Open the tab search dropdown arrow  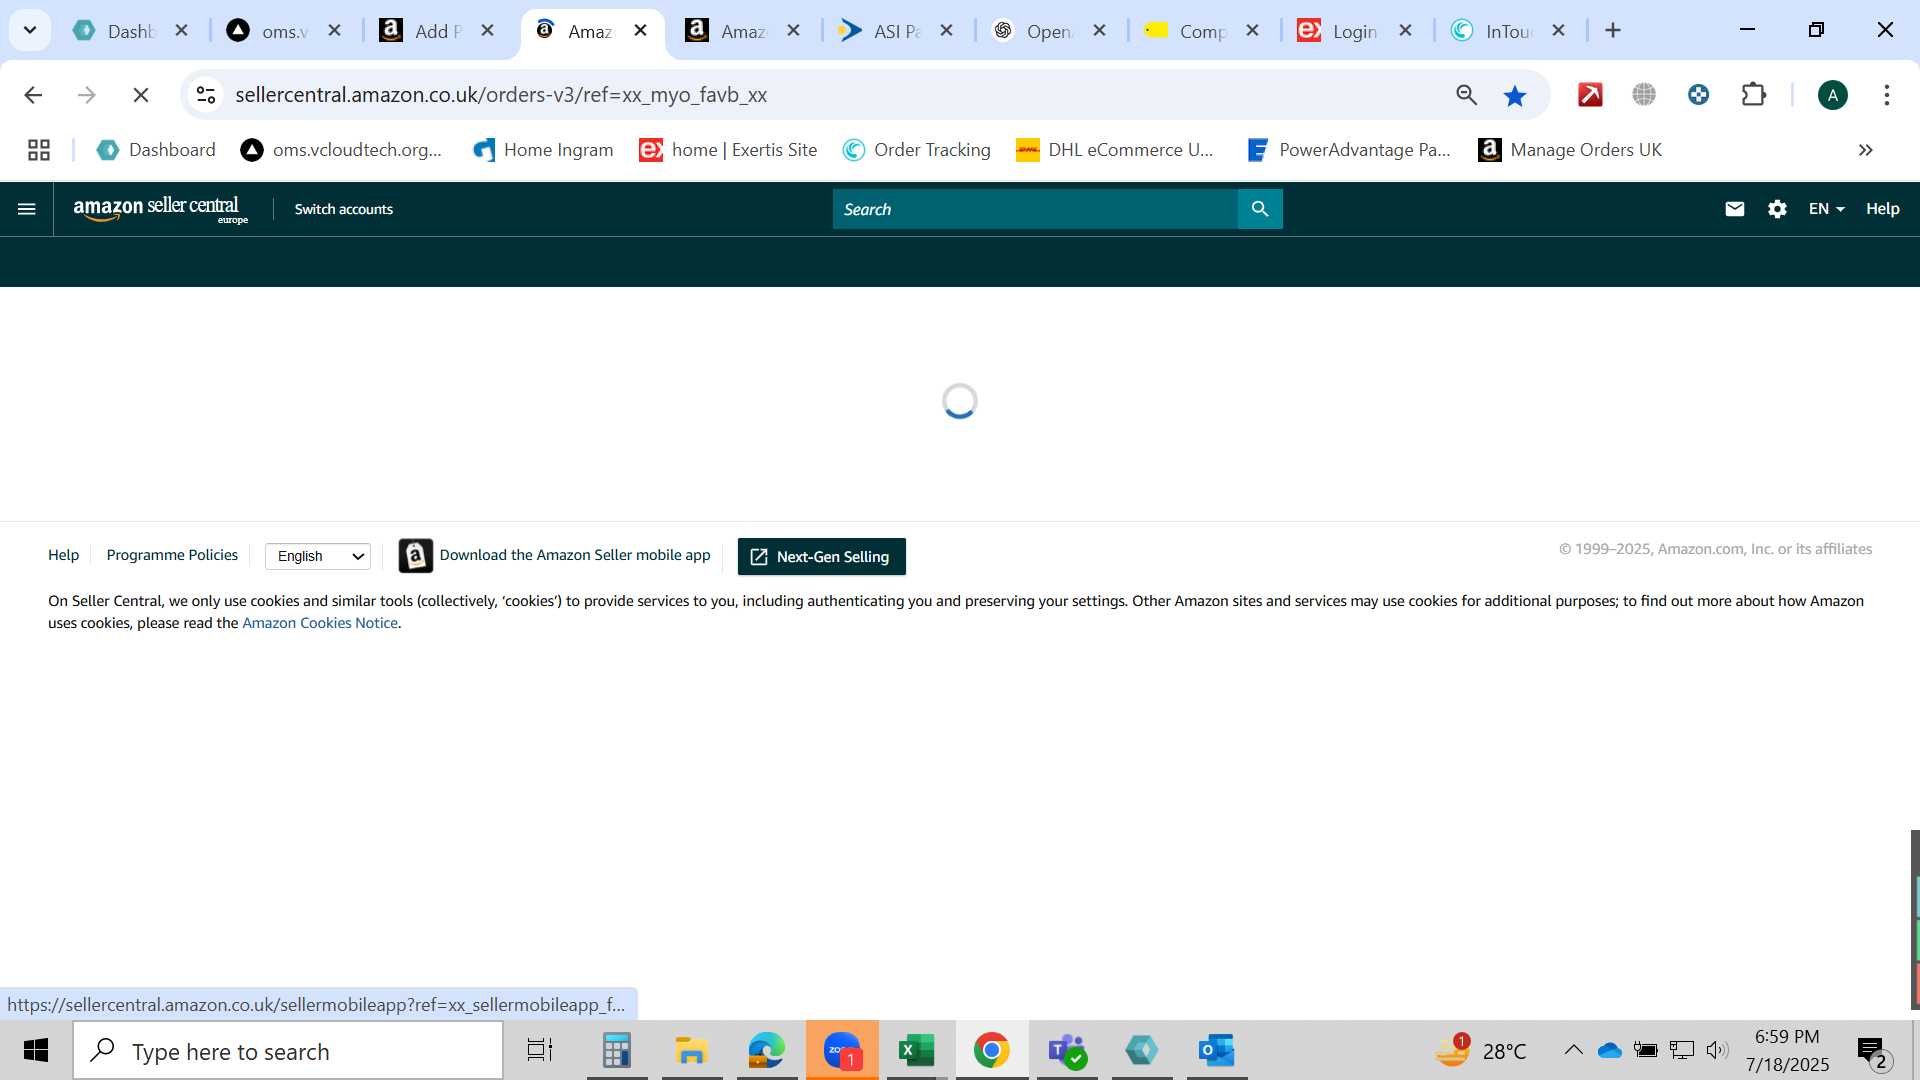[x=30, y=30]
